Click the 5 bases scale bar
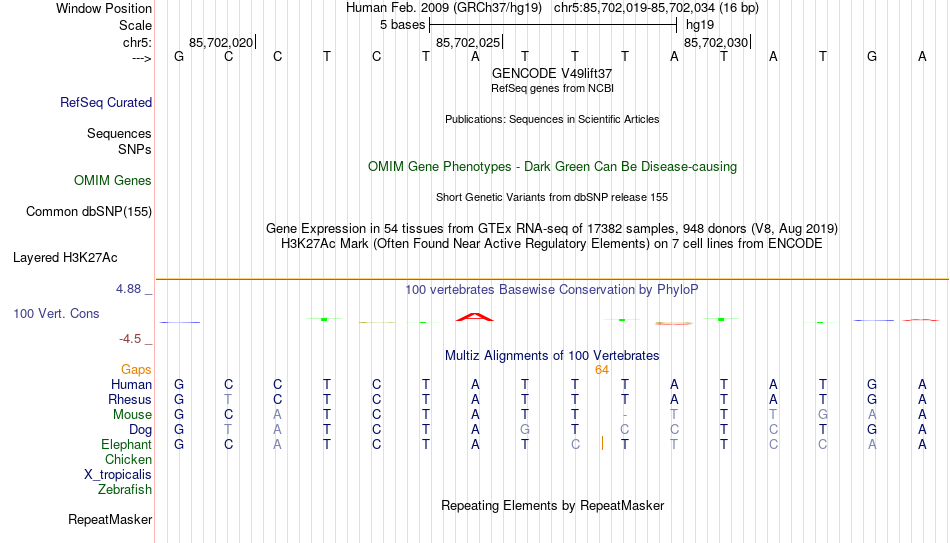Image resolution: width=950 pixels, height=543 pixels. point(553,25)
